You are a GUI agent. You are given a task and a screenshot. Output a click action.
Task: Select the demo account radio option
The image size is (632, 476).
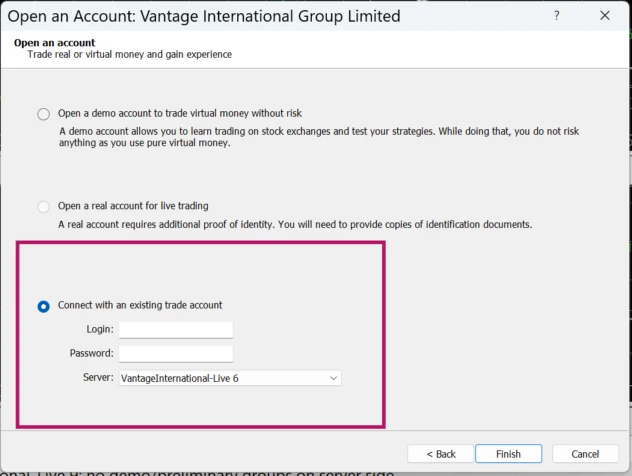tap(44, 114)
